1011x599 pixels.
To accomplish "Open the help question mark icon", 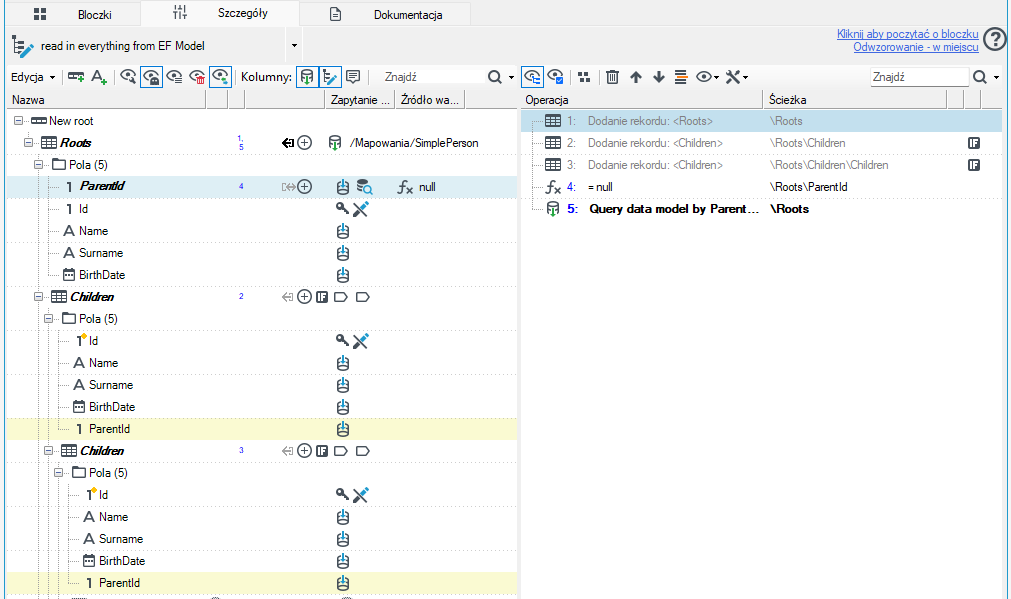I will click(x=996, y=40).
